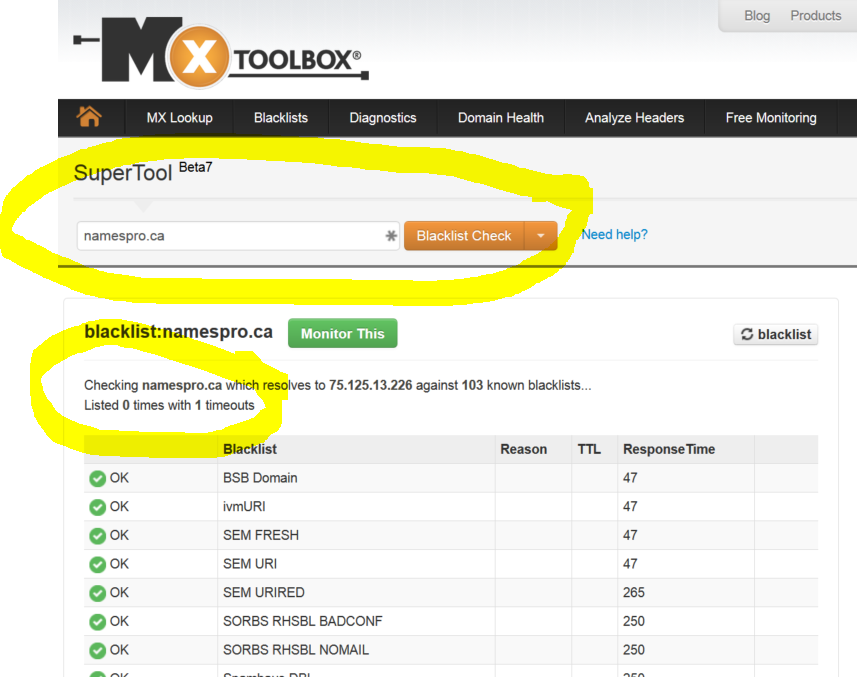Select the SEM URI blacklist name
This screenshot has height=677, width=857.
[250, 564]
